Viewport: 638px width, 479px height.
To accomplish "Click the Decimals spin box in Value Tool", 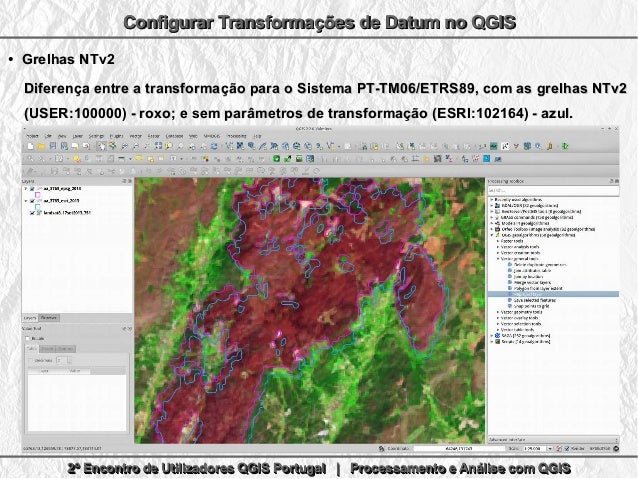I will pyautogui.click(x=63, y=361).
